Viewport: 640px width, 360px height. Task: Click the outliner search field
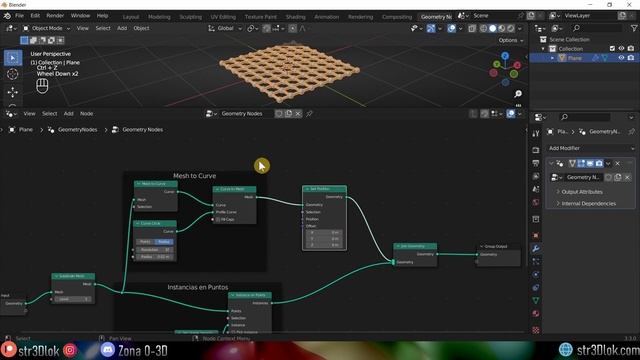tap(597, 28)
